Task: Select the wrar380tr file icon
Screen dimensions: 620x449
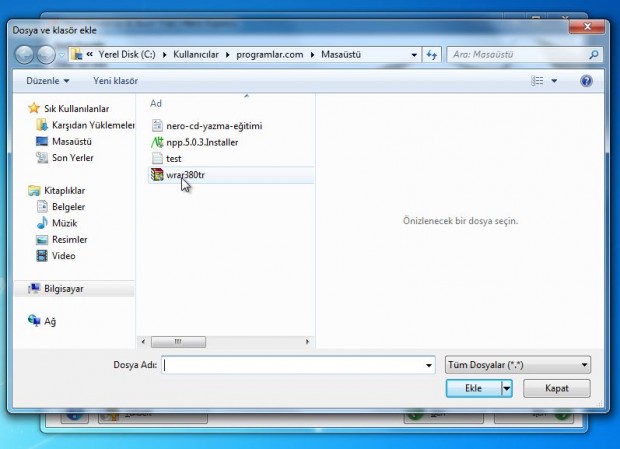Action: click(x=157, y=175)
